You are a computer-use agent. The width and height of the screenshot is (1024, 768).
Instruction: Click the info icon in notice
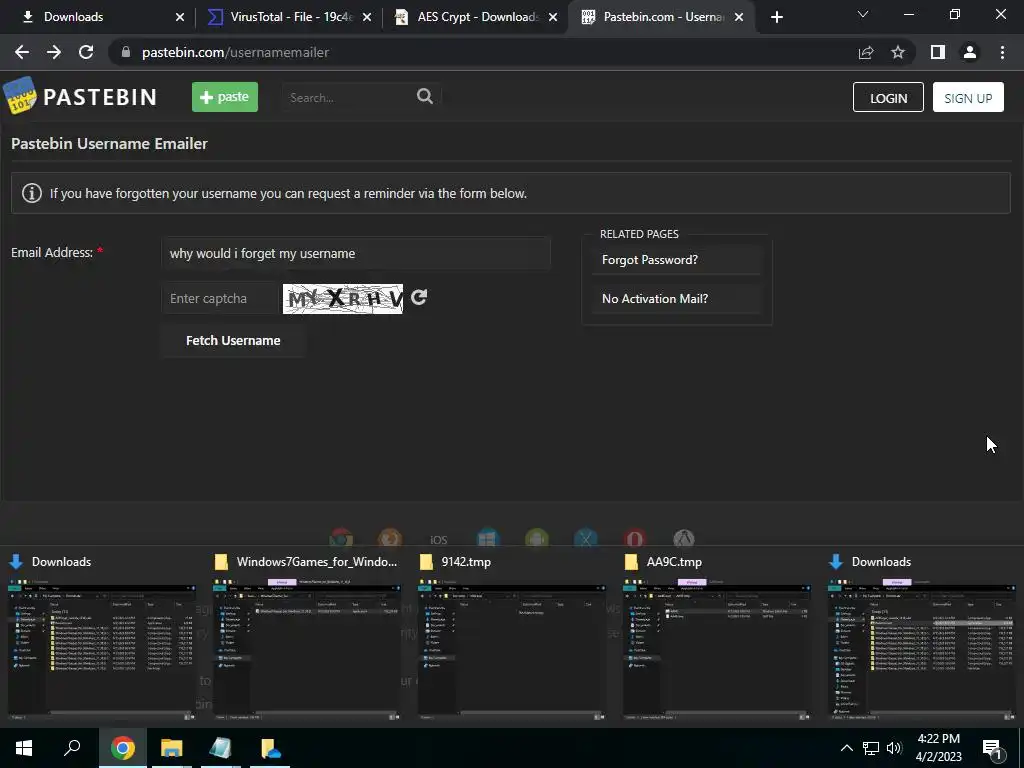pos(31,193)
